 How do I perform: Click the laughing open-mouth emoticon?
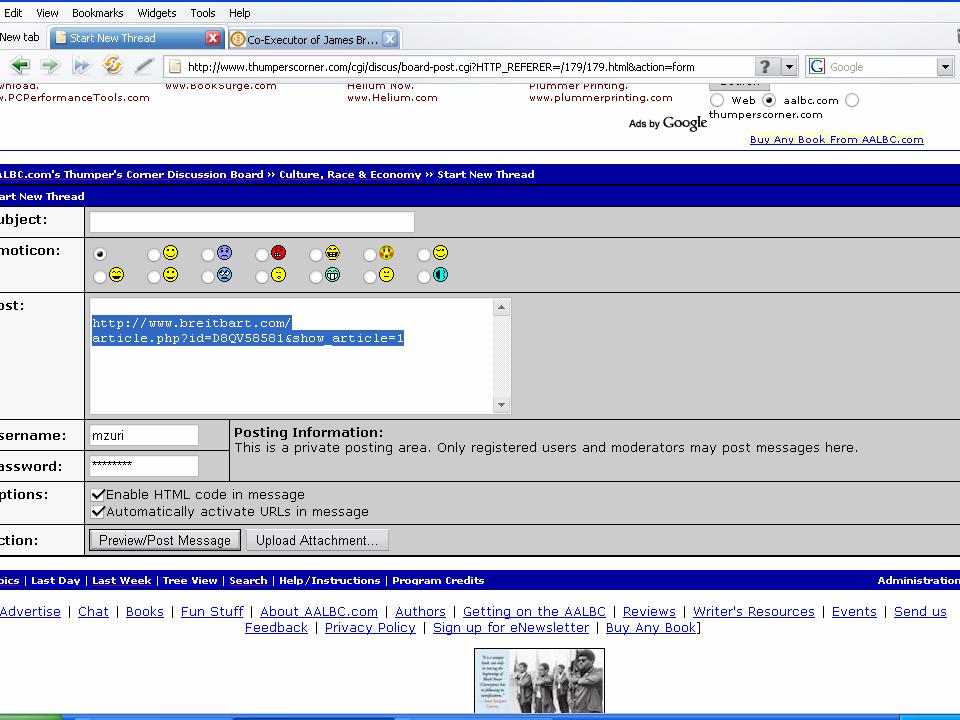pos(116,275)
